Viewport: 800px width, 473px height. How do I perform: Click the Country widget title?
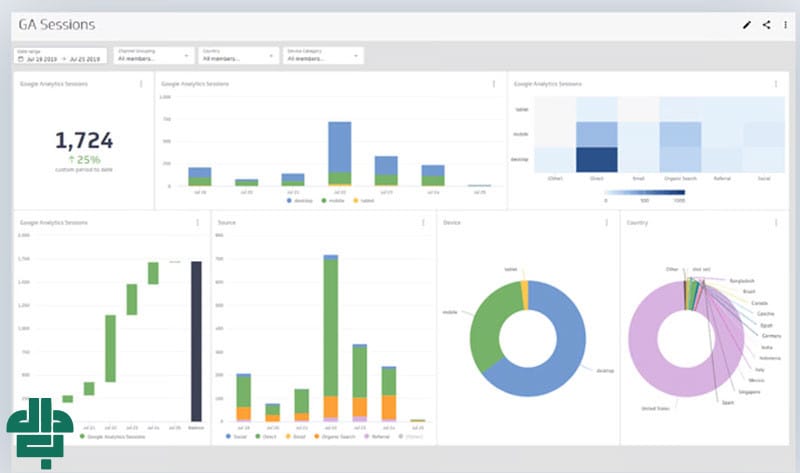(637, 222)
